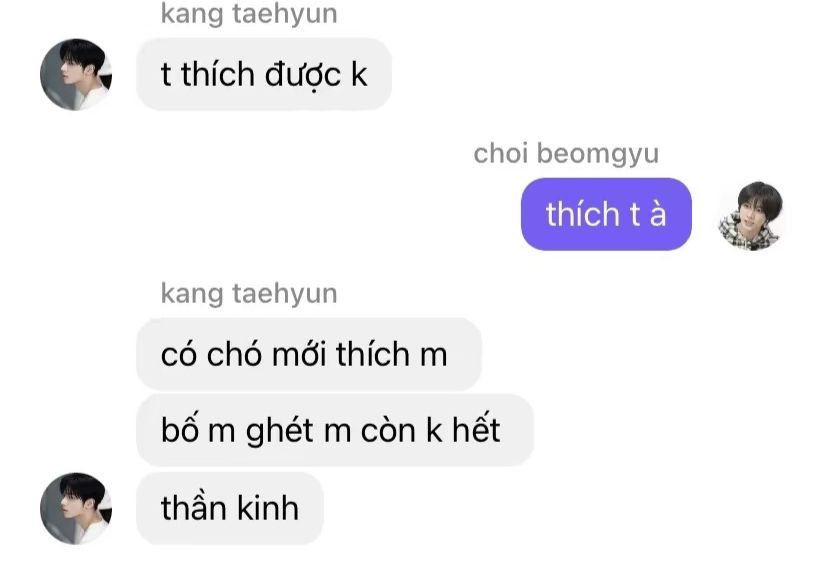
Task: Click the word 'chó' in the gray bubble
Action: 234,353
